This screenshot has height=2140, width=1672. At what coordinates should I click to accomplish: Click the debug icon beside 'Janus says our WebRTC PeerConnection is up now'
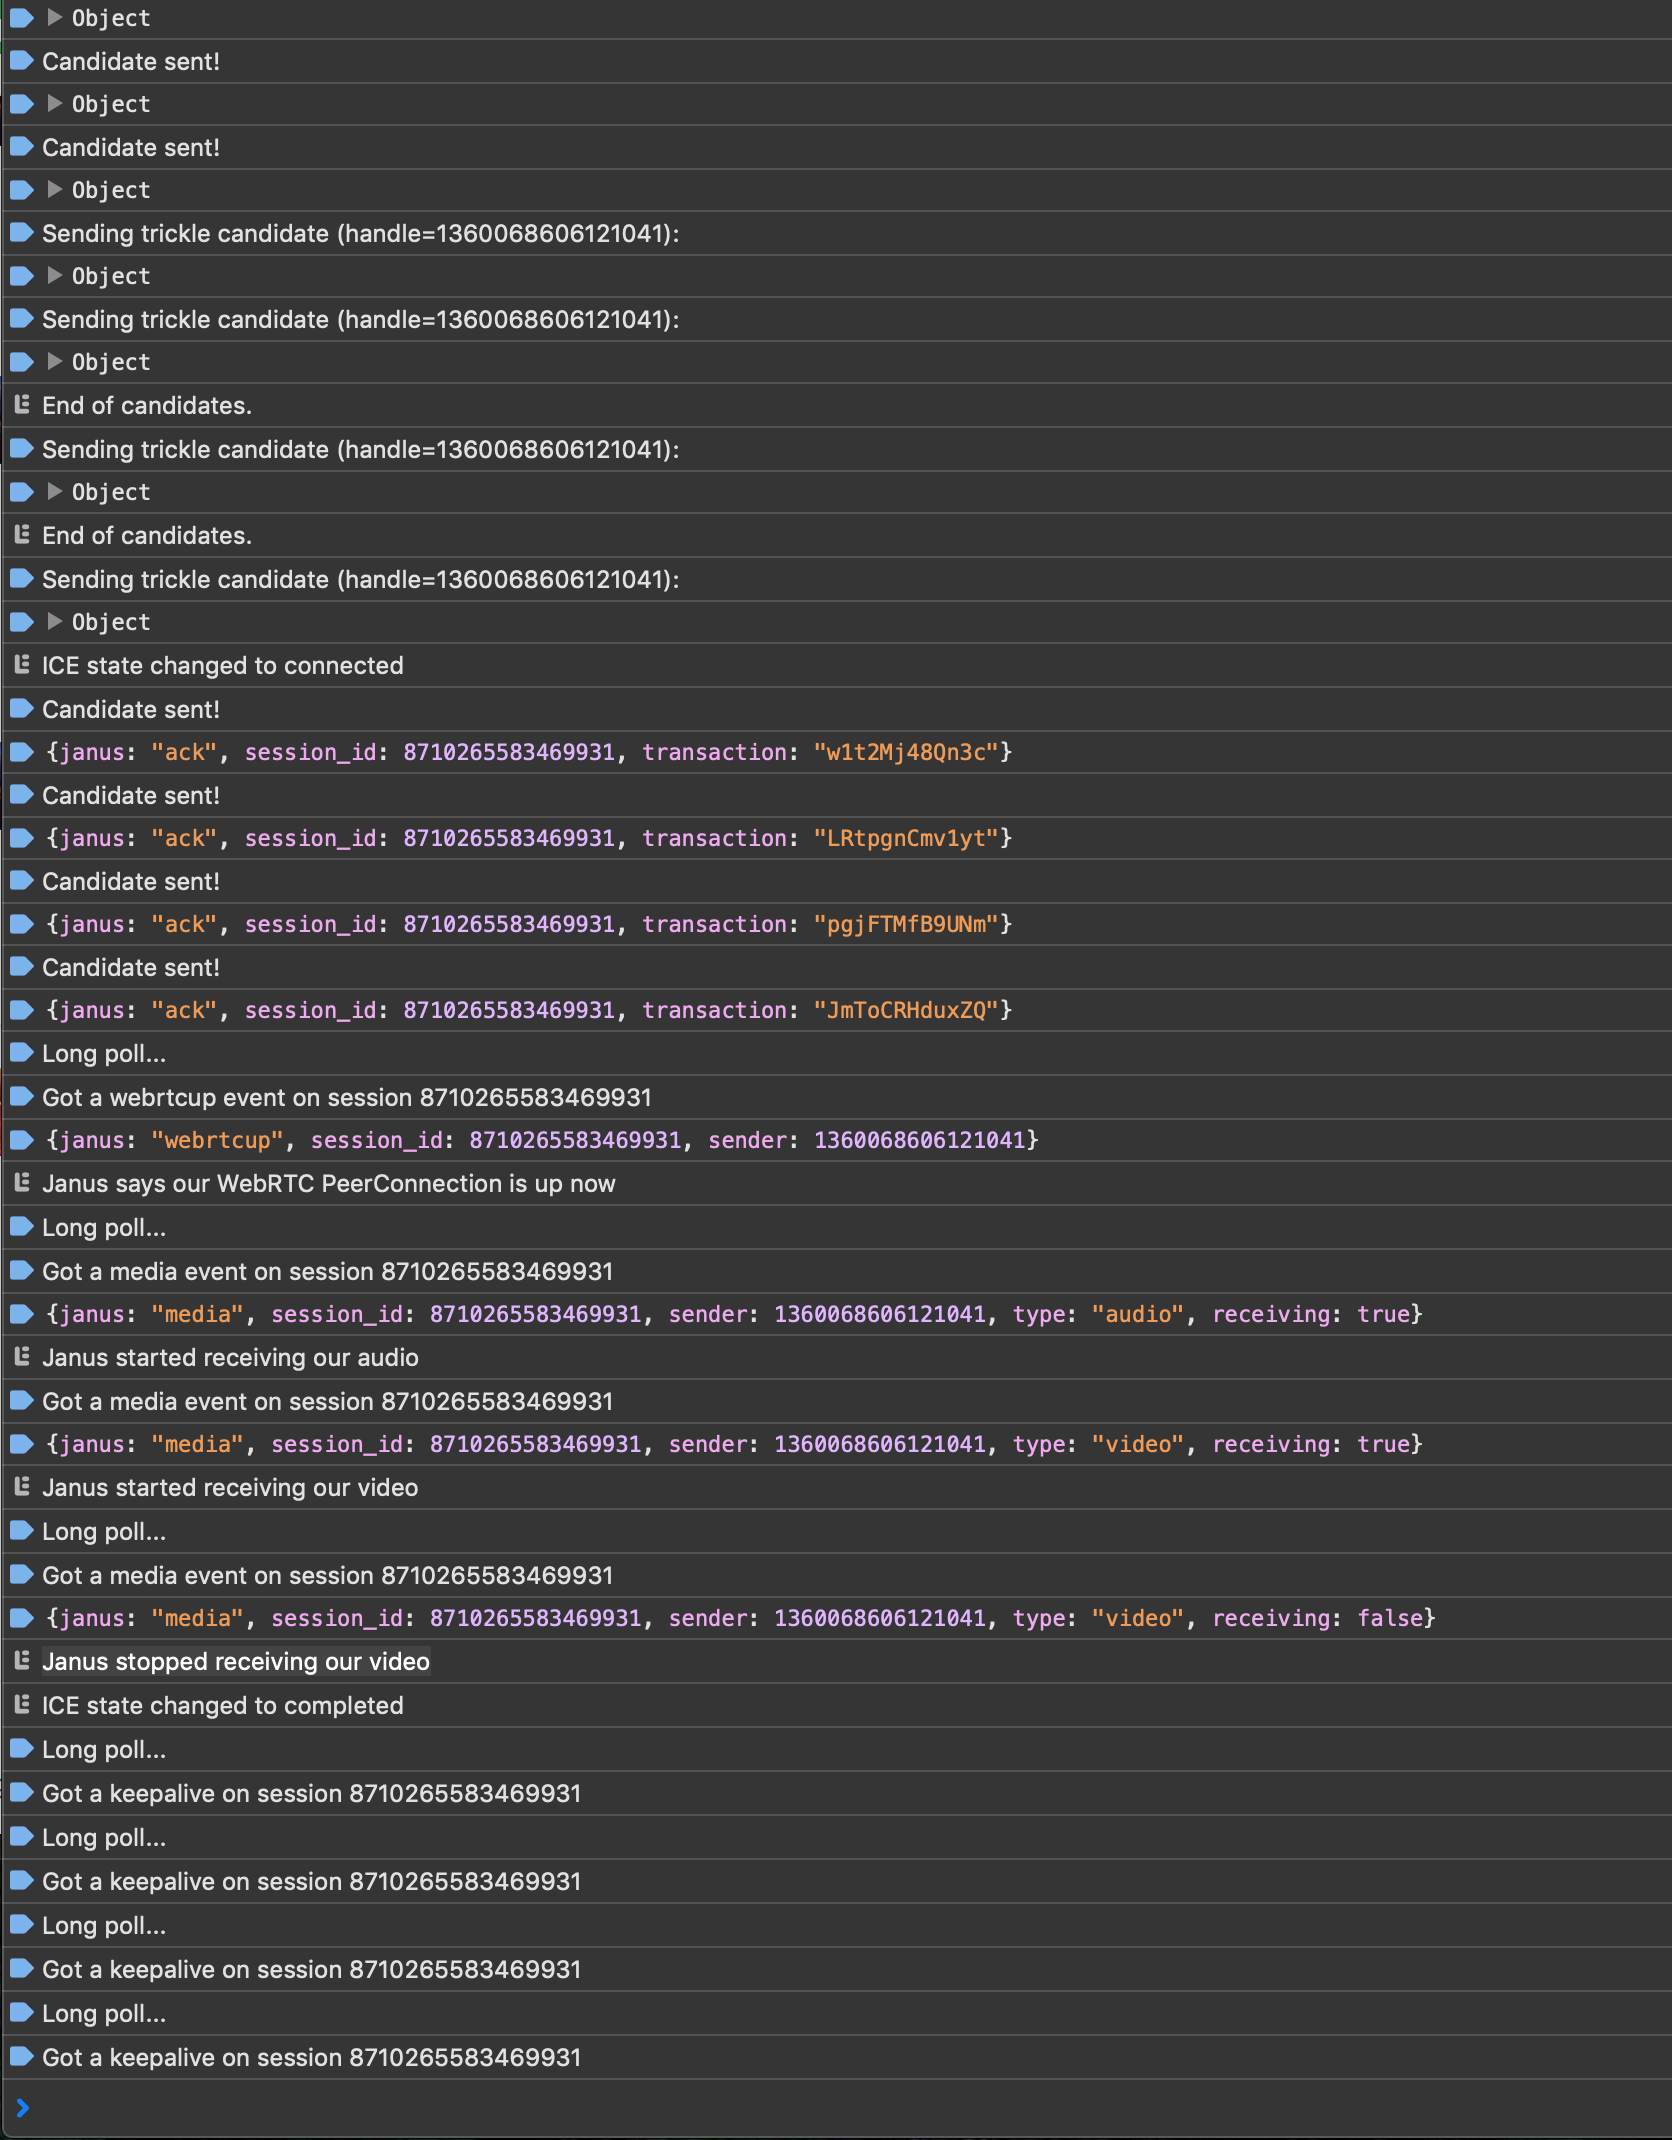tap(22, 1183)
